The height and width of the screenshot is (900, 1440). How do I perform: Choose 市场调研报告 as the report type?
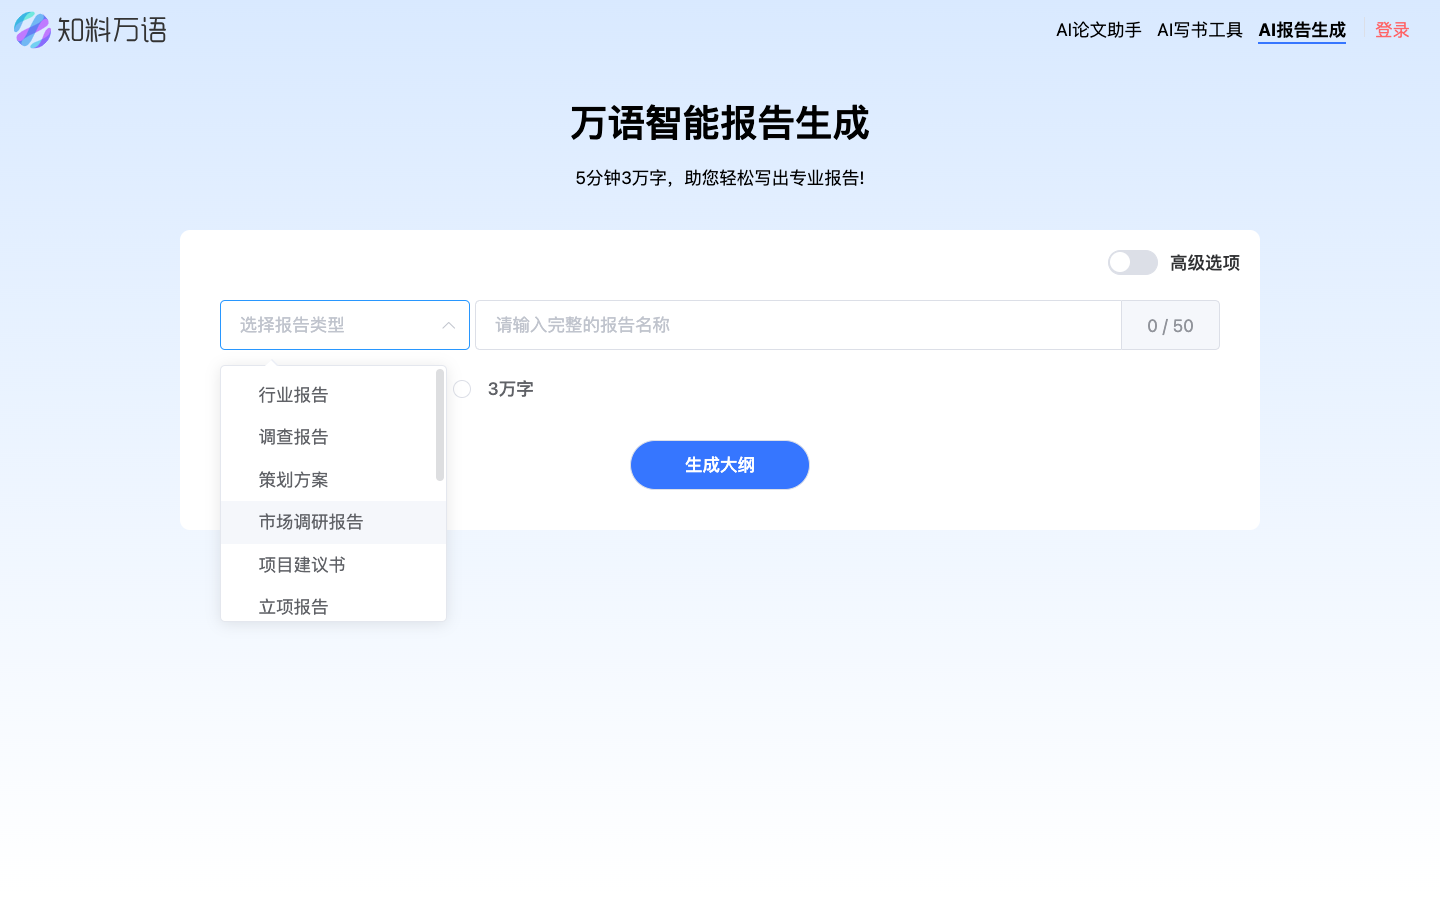coord(310,521)
